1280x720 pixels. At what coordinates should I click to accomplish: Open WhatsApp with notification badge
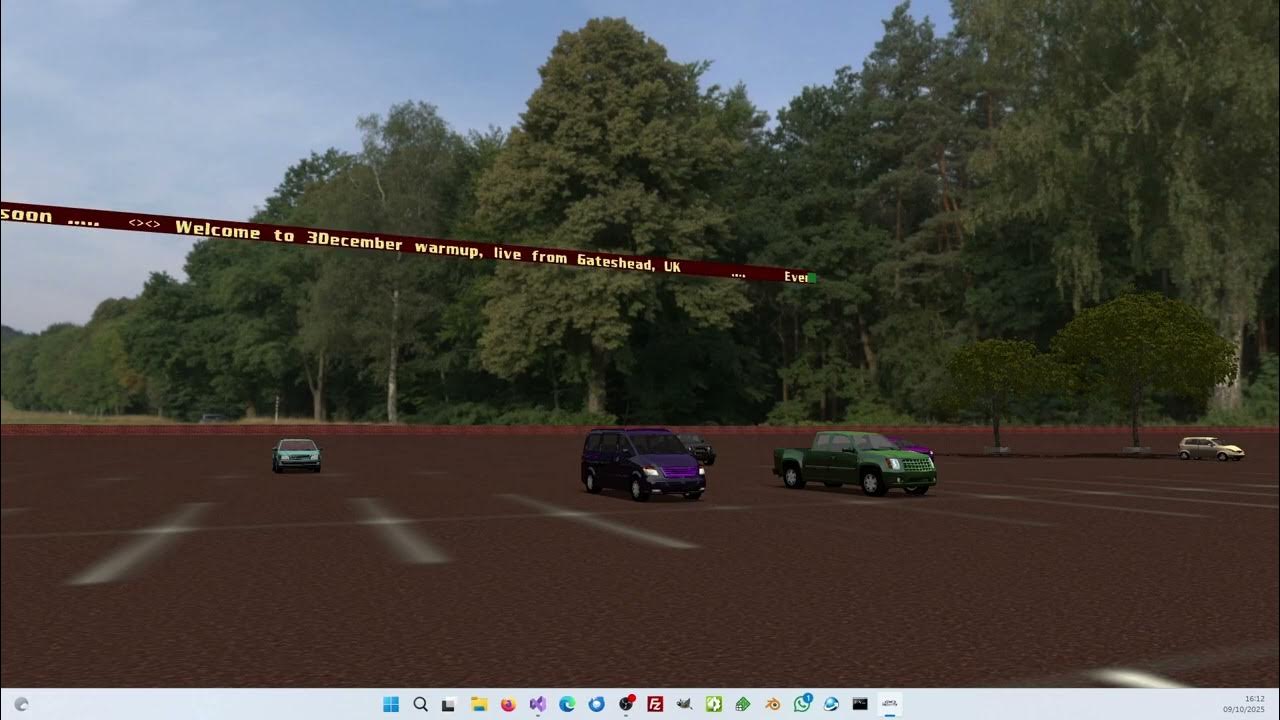pyautogui.click(x=802, y=704)
